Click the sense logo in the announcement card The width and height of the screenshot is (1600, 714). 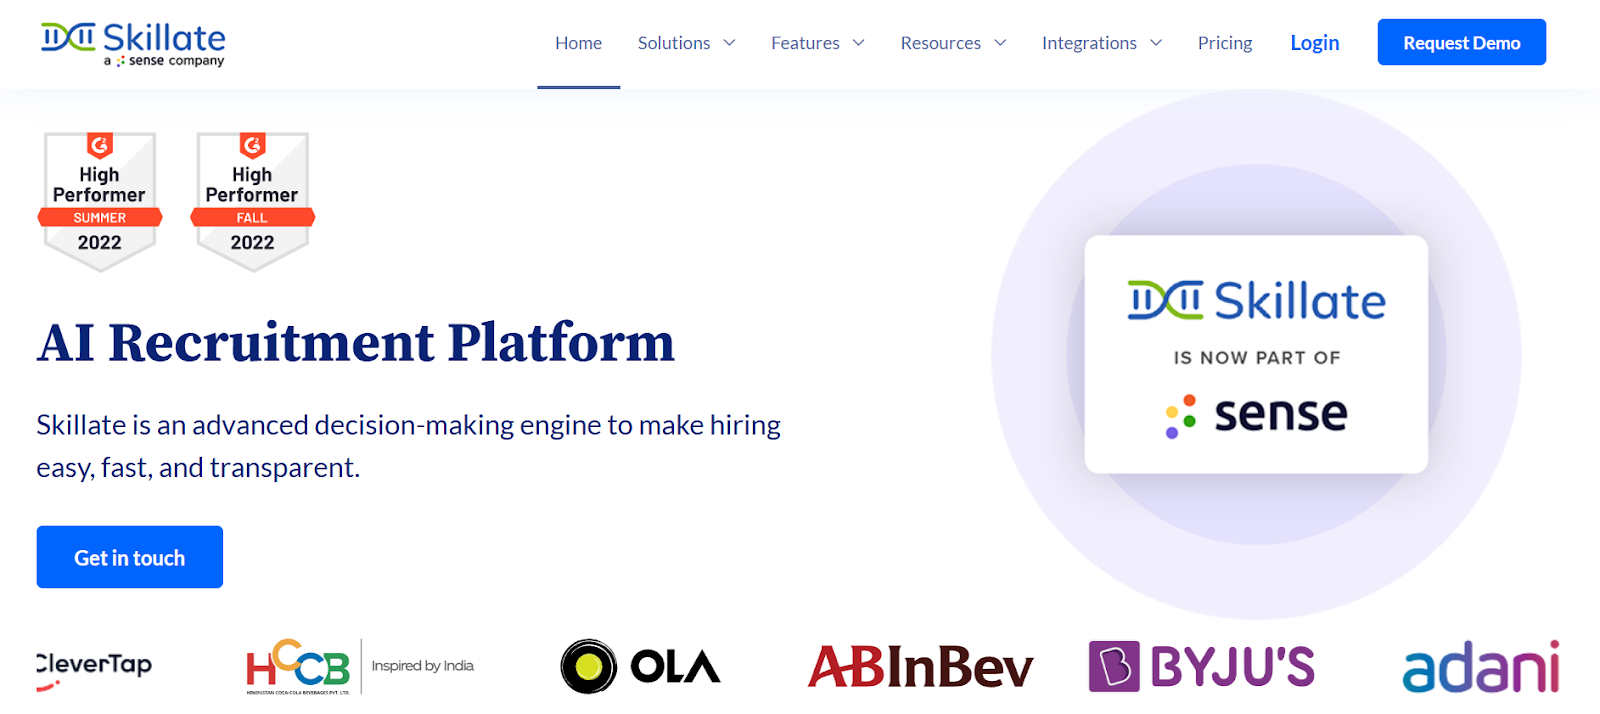tap(1256, 415)
